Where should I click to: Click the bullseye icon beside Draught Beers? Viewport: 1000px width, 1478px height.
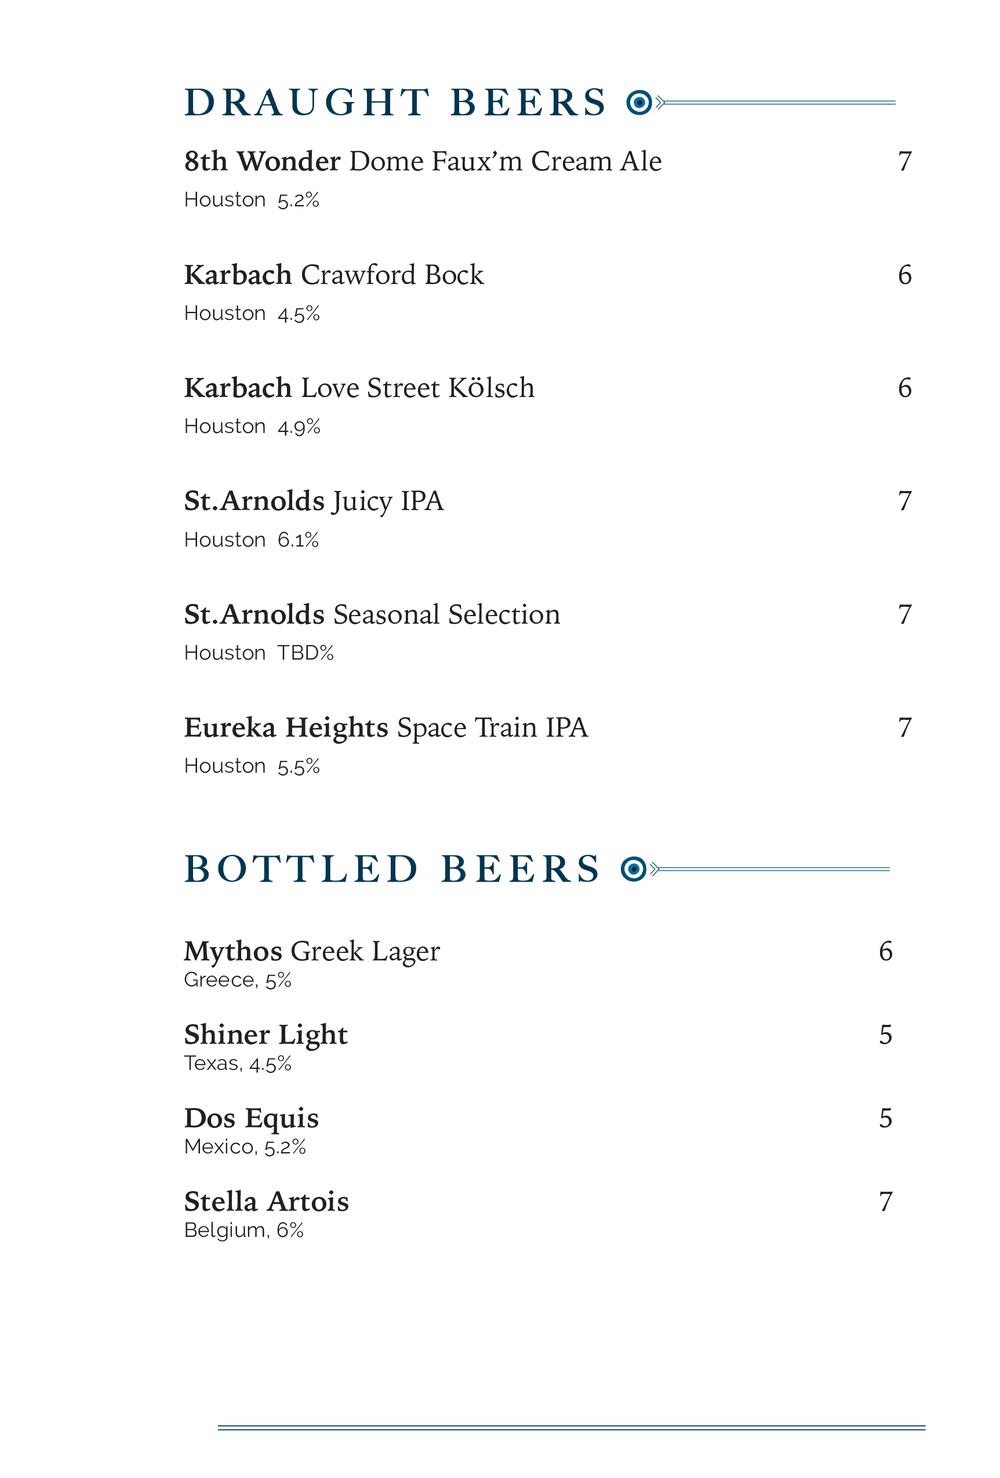[x=639, y=102]
